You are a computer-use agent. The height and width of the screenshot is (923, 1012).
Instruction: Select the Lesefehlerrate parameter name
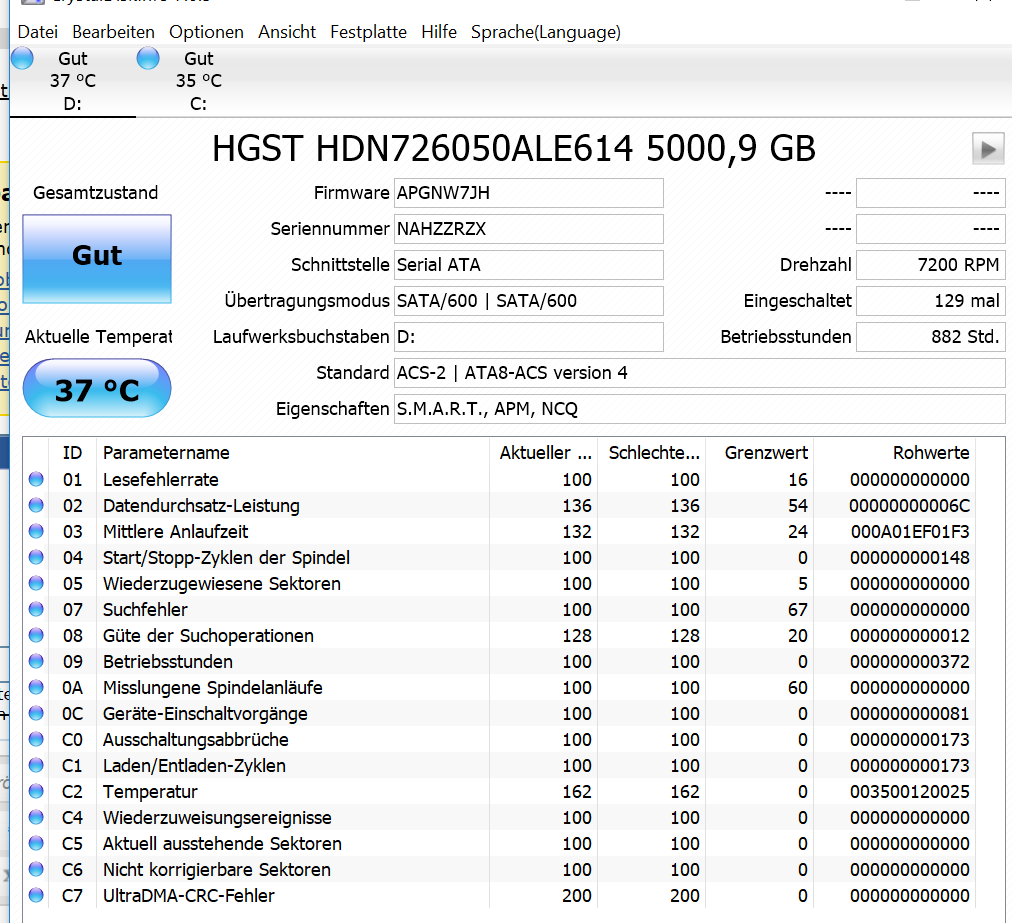pos(161,480)
